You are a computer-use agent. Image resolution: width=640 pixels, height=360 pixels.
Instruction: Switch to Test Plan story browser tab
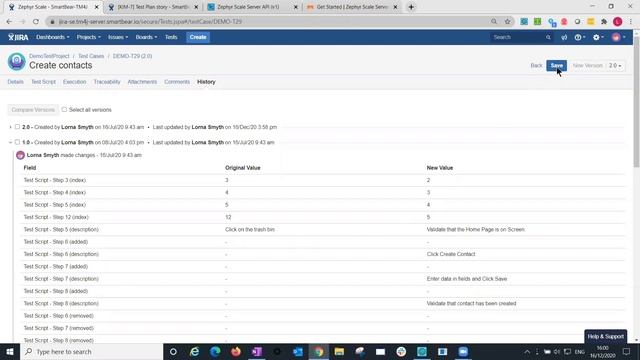[x=153, y=7]
